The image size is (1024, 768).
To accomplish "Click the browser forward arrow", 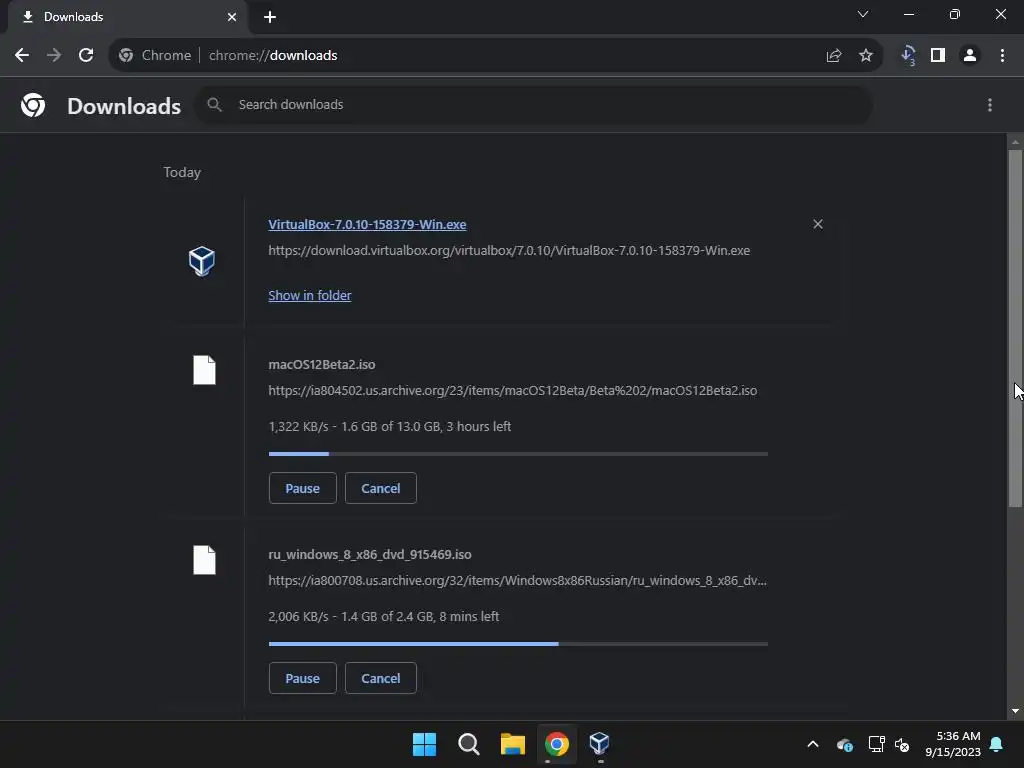I will [54, 56].
